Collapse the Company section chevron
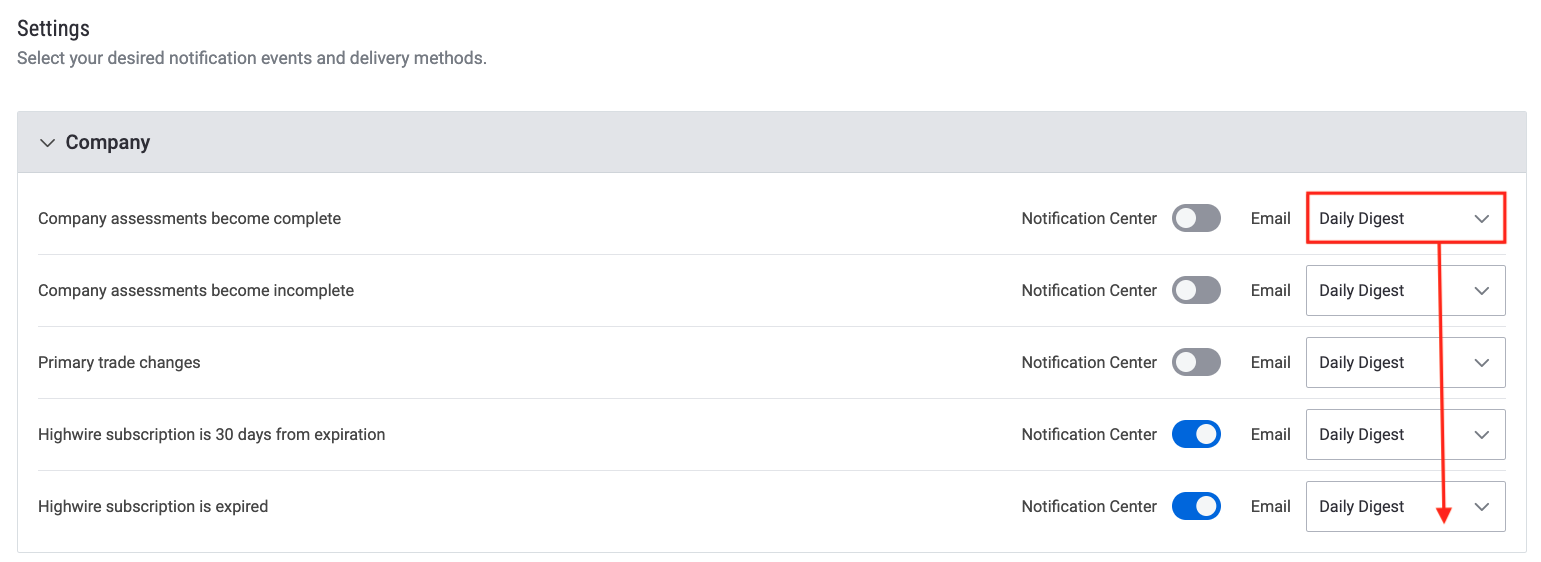Viewport: 1541px width, 562px height. coord(46,143)
